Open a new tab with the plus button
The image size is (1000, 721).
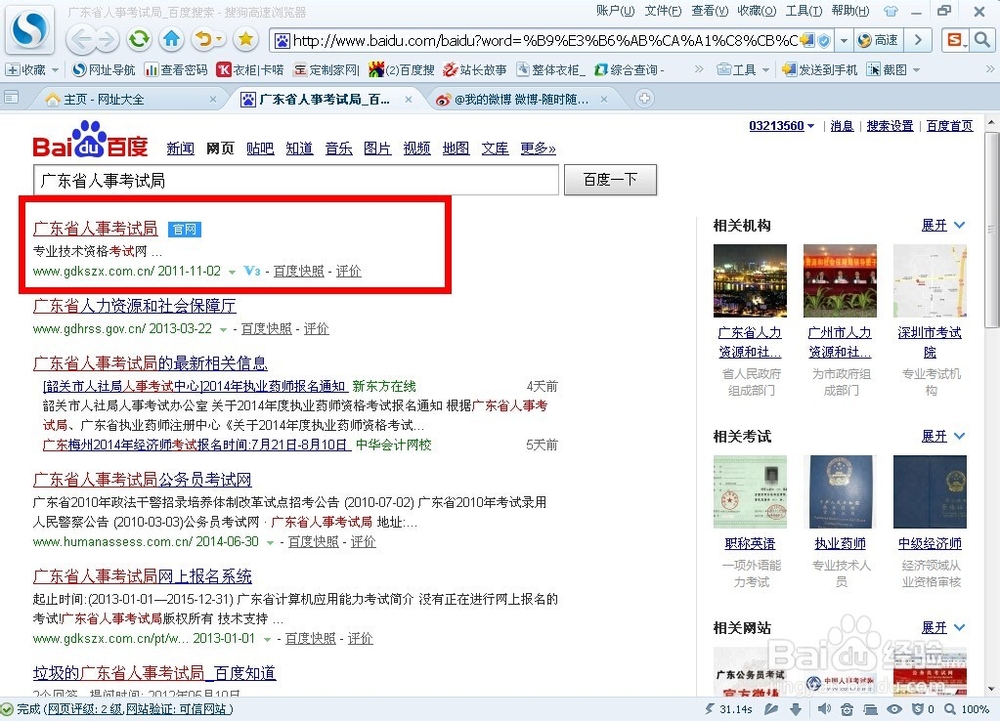[x=645, y=98]
